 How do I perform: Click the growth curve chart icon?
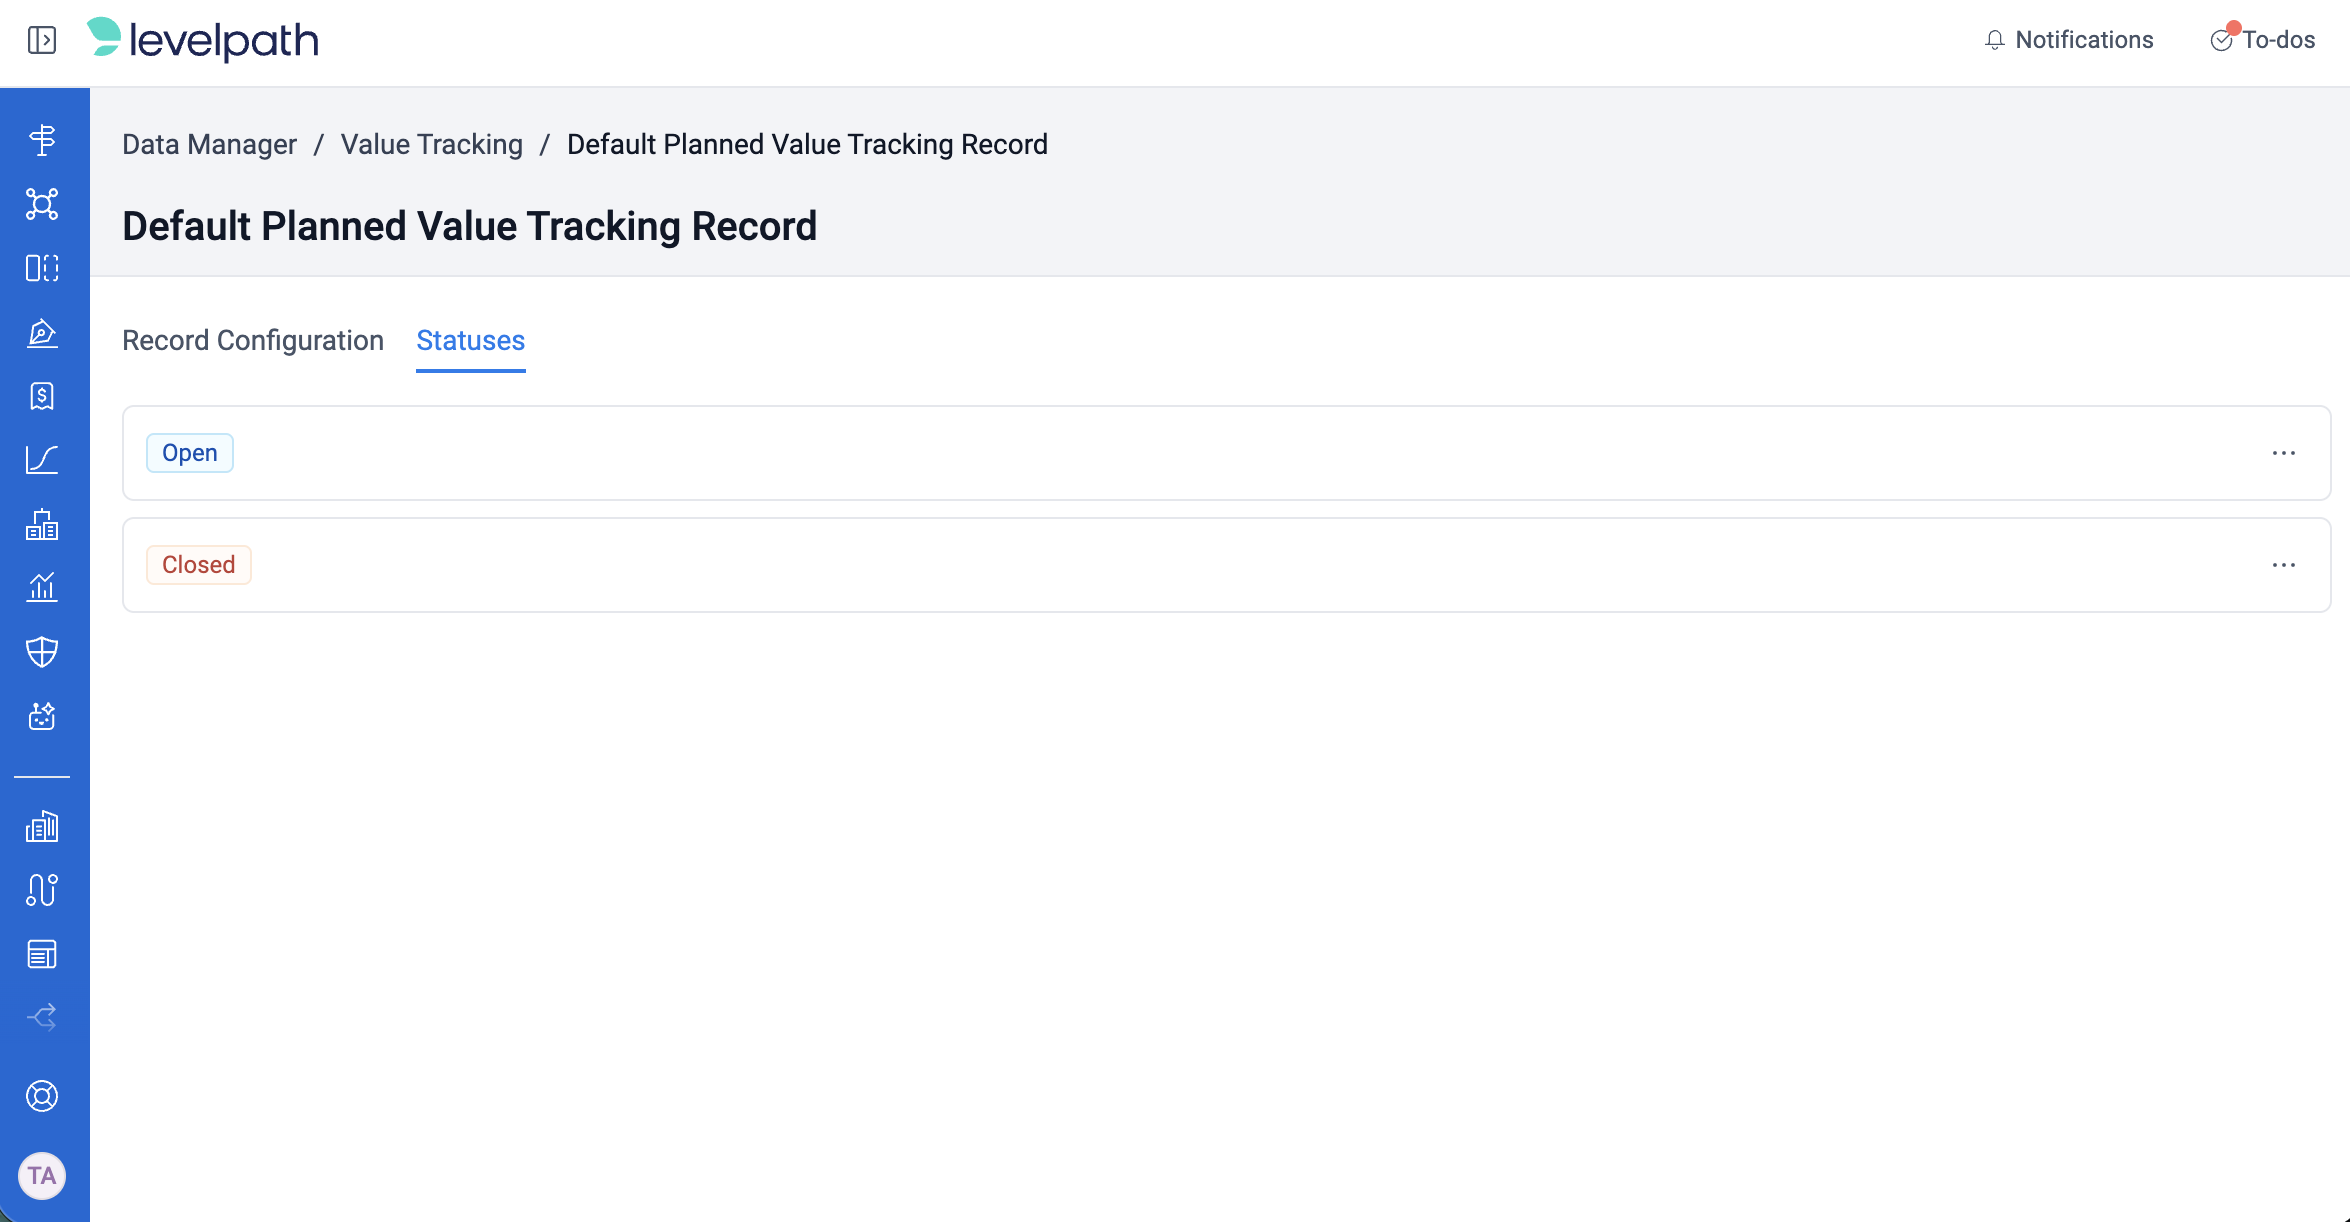click(42, 460)
